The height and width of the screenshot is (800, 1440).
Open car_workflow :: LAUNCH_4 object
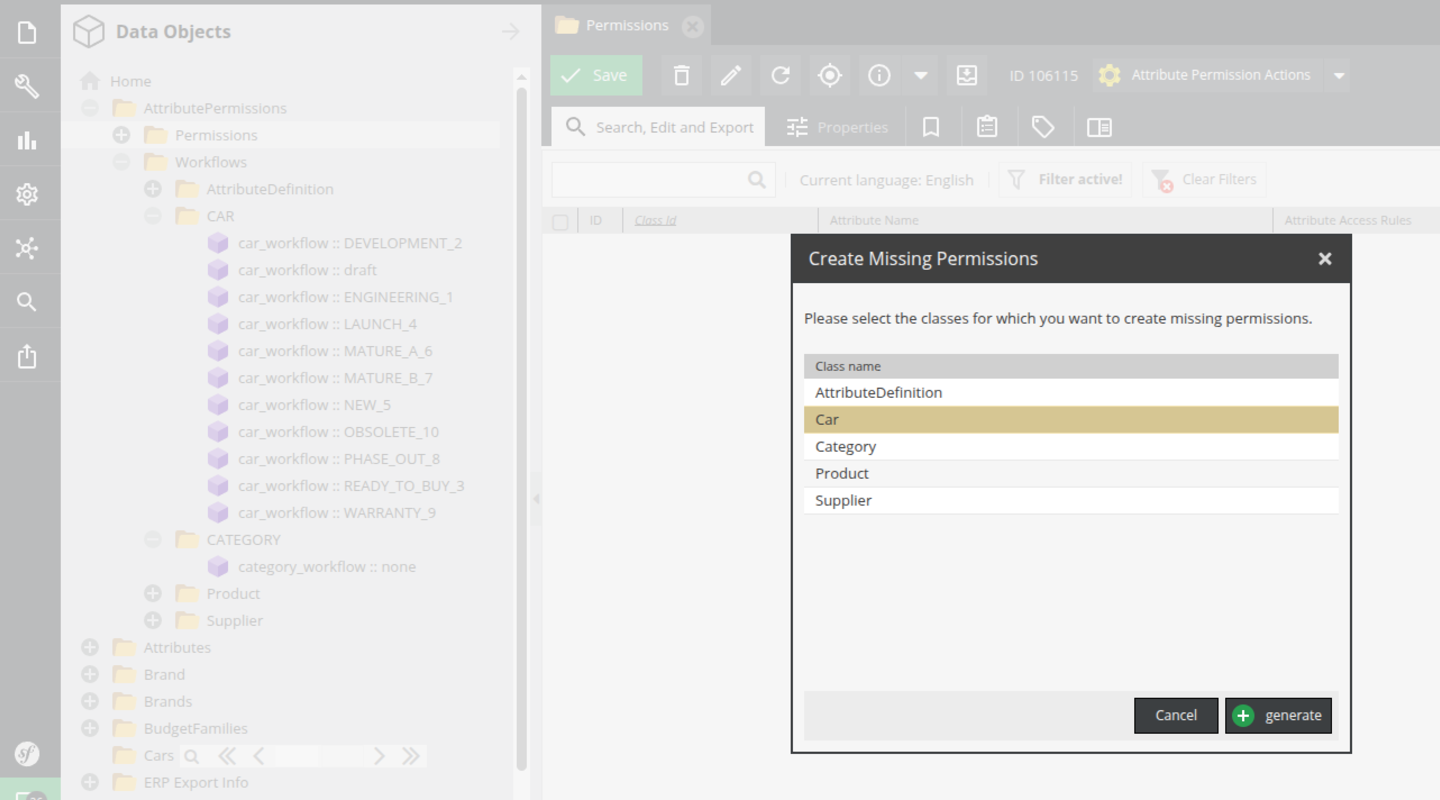click(x=327, y=324)
